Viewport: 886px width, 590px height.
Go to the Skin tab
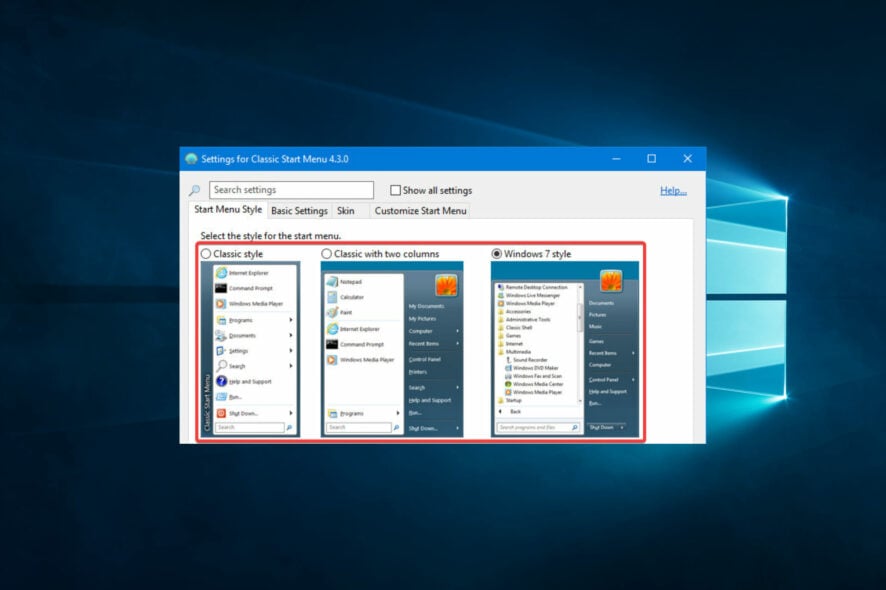tap(346, 211)
